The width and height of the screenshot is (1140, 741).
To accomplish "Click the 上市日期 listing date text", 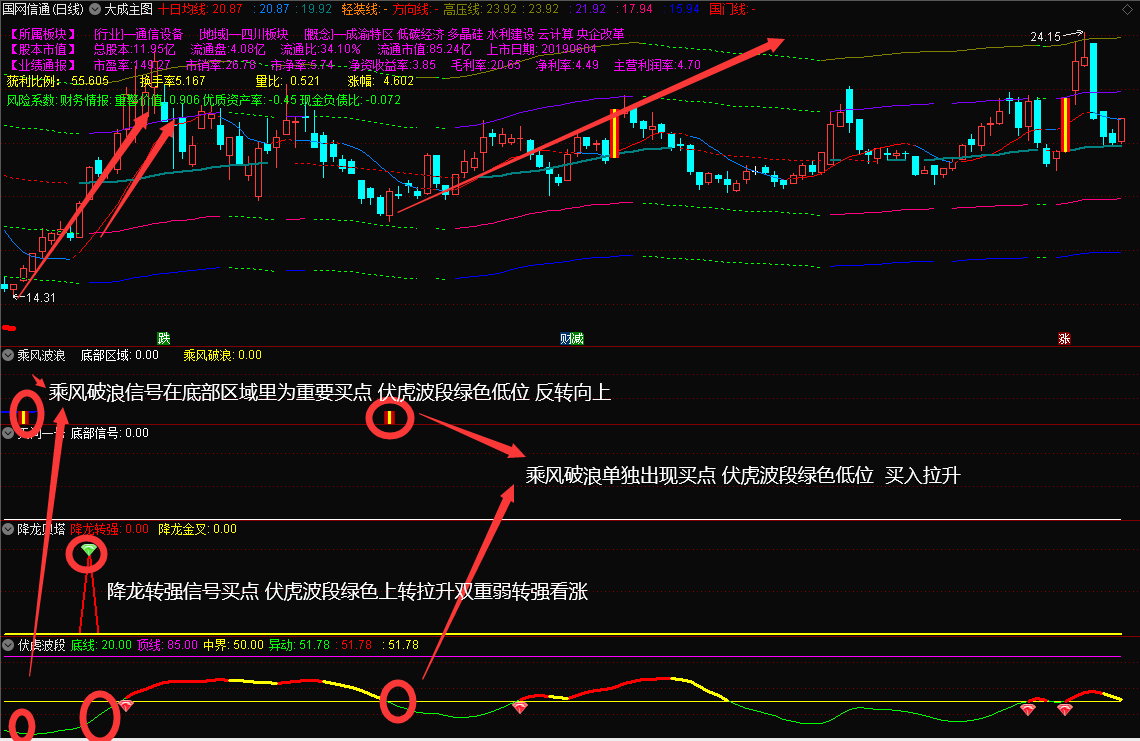I will click(x=542, y=49).
